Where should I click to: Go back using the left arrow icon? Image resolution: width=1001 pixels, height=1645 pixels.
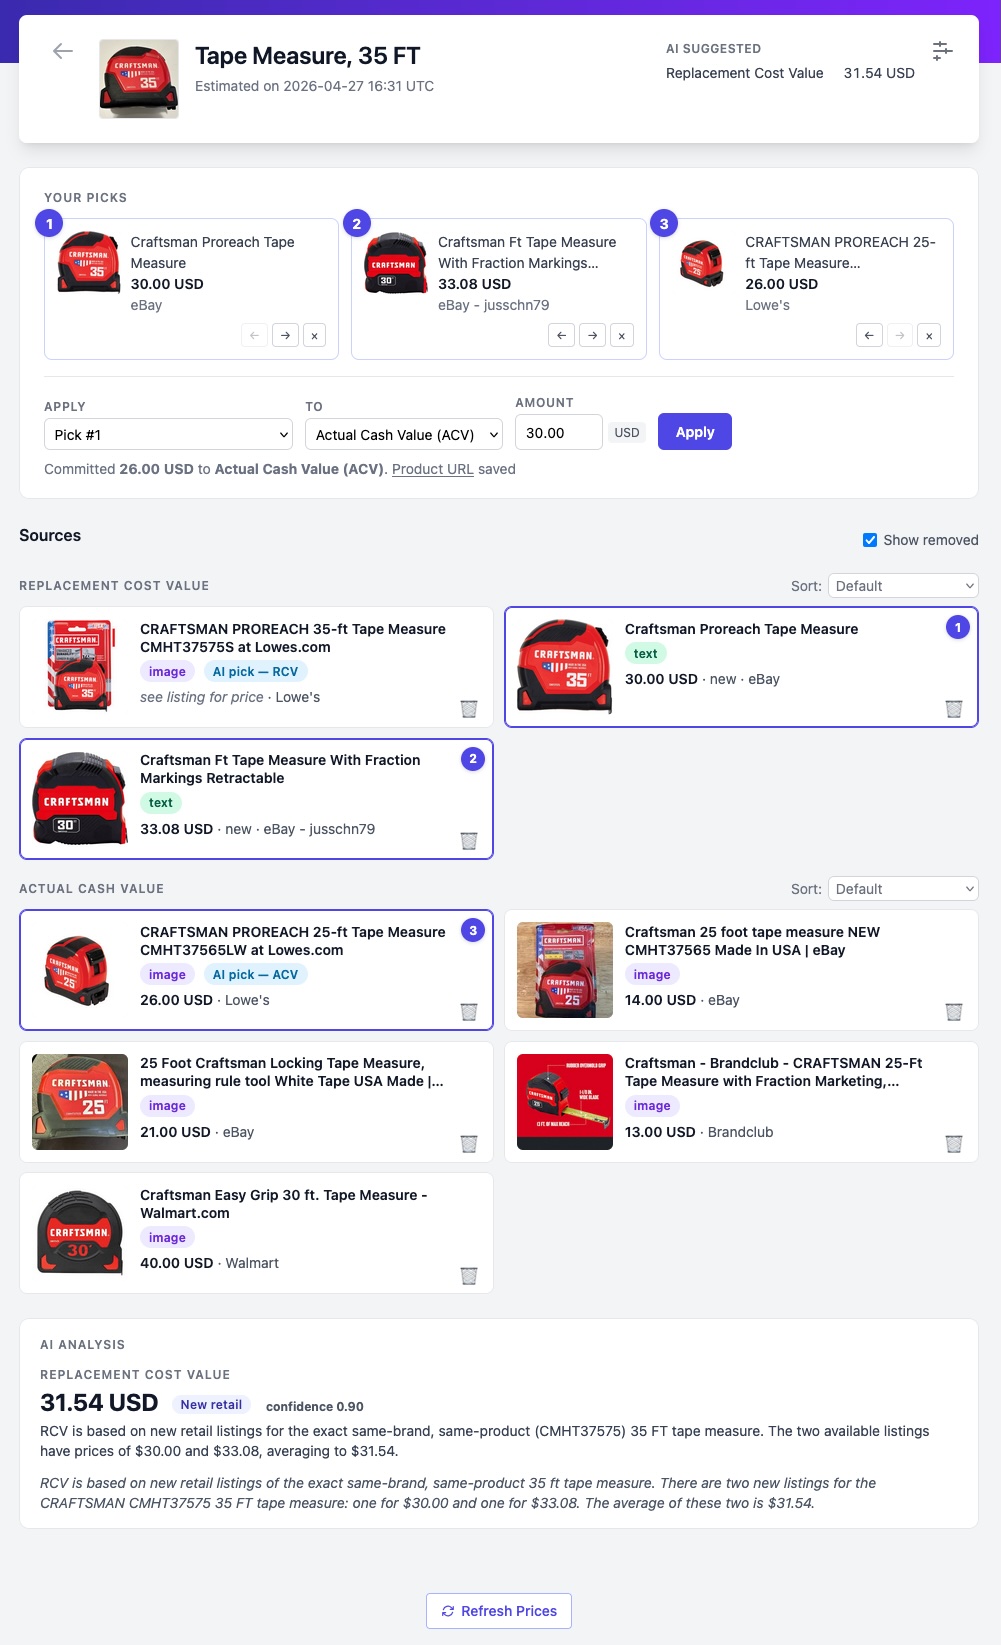[63, 51]
